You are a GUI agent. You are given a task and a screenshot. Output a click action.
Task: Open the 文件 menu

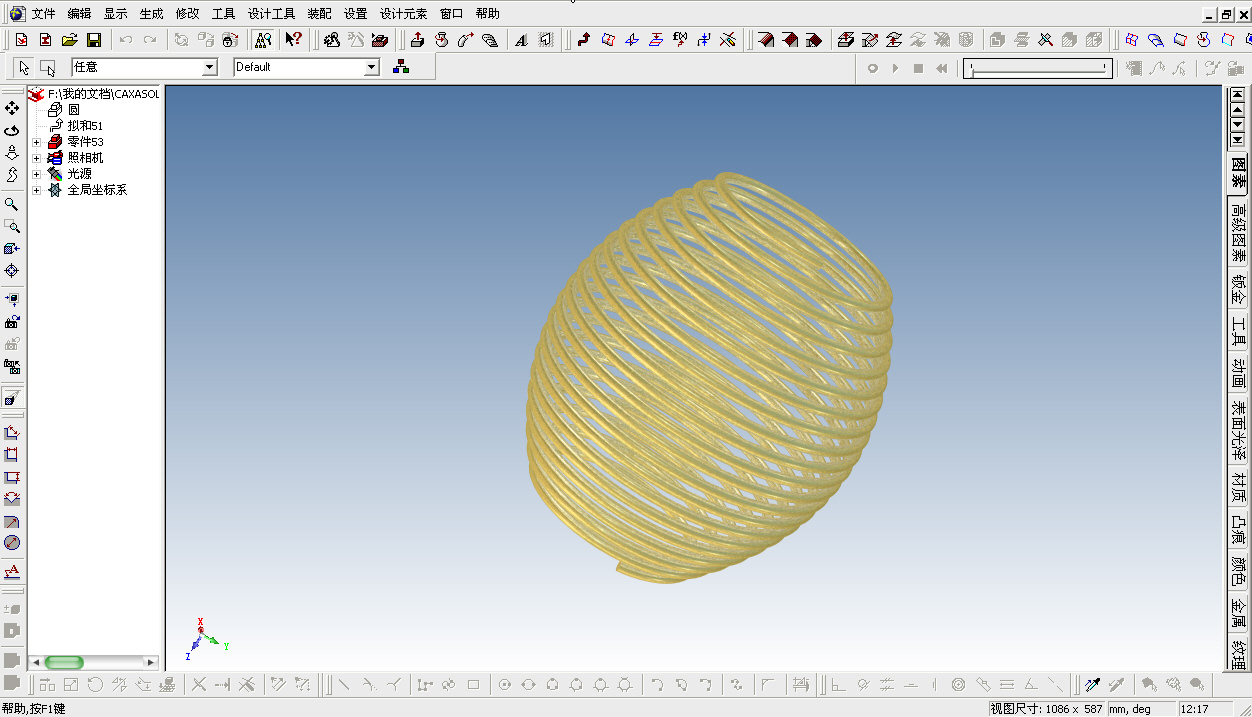point(44,14)
